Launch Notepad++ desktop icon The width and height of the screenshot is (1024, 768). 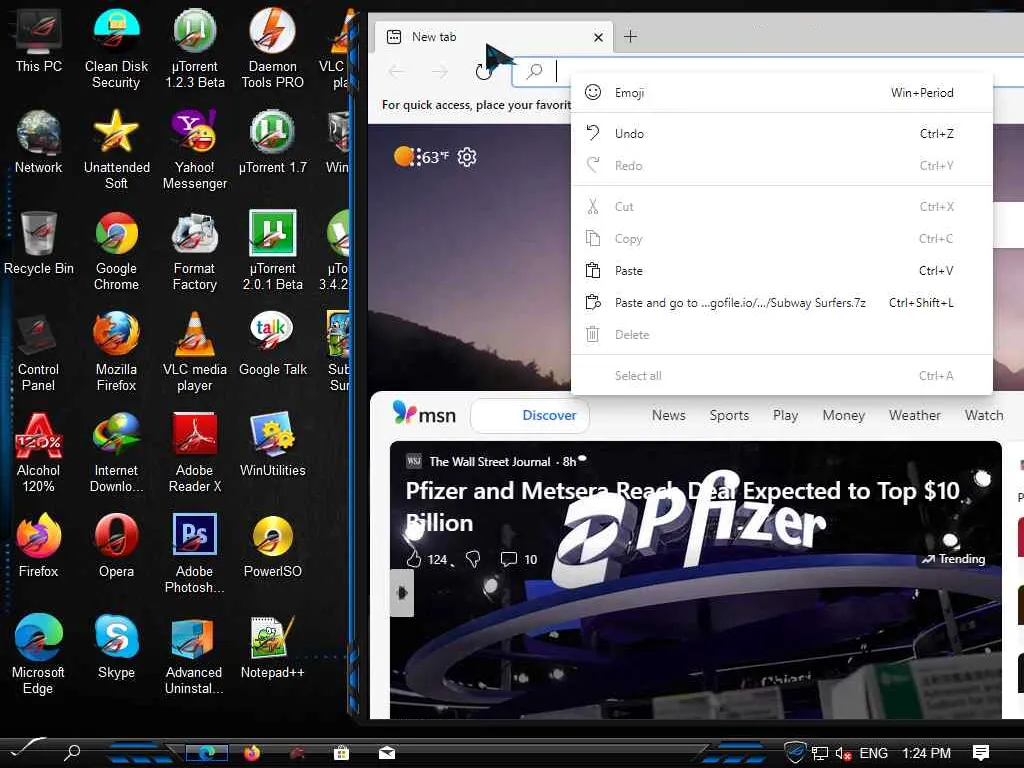click(272, 647)
